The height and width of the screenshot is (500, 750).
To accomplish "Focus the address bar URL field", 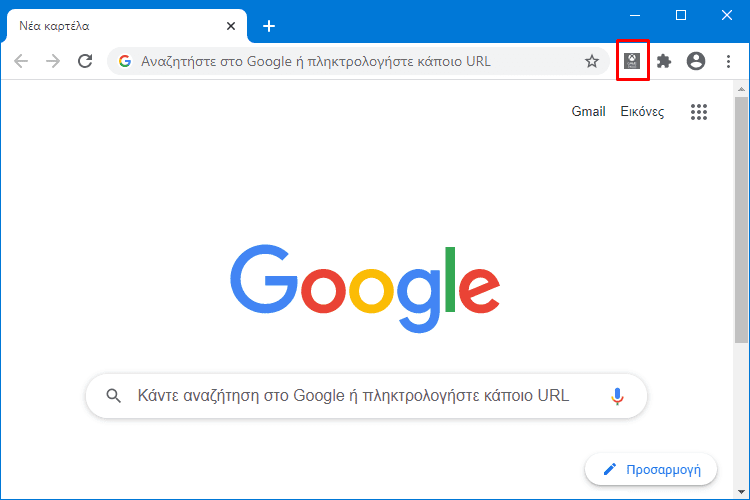I will tap(359, 61).
